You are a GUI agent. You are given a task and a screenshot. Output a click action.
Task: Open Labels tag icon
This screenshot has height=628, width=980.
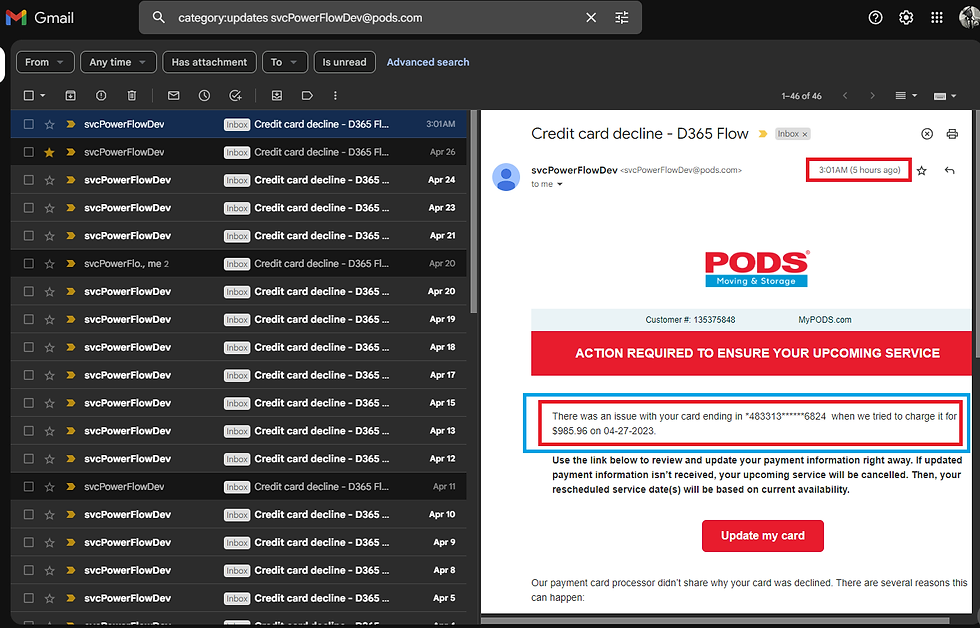point(307,96)
